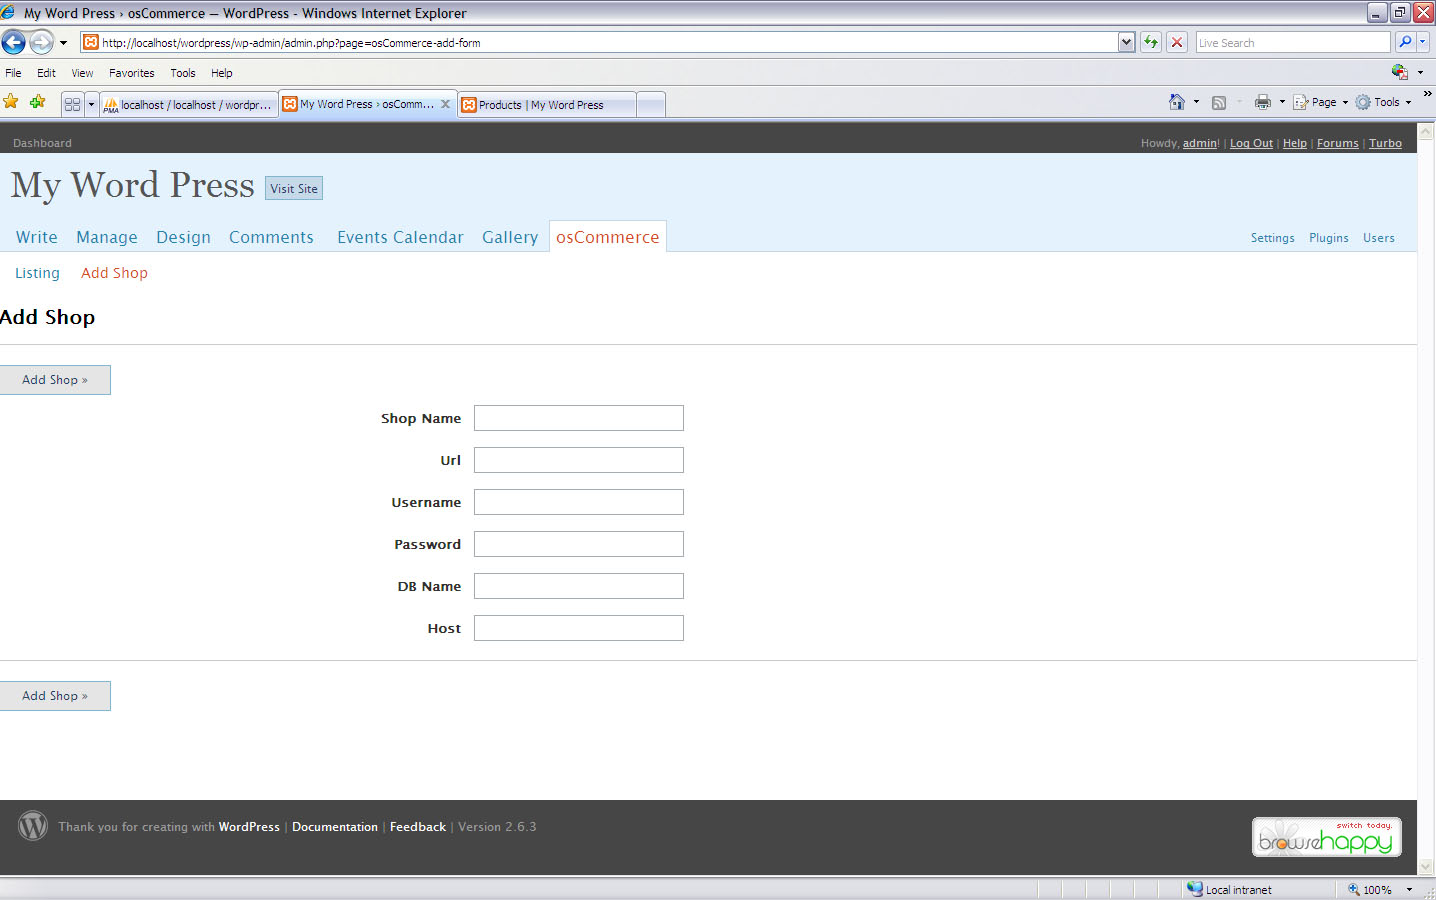
Task: Click the Quick Tabs icon
Action: click(x=73, y=104)
